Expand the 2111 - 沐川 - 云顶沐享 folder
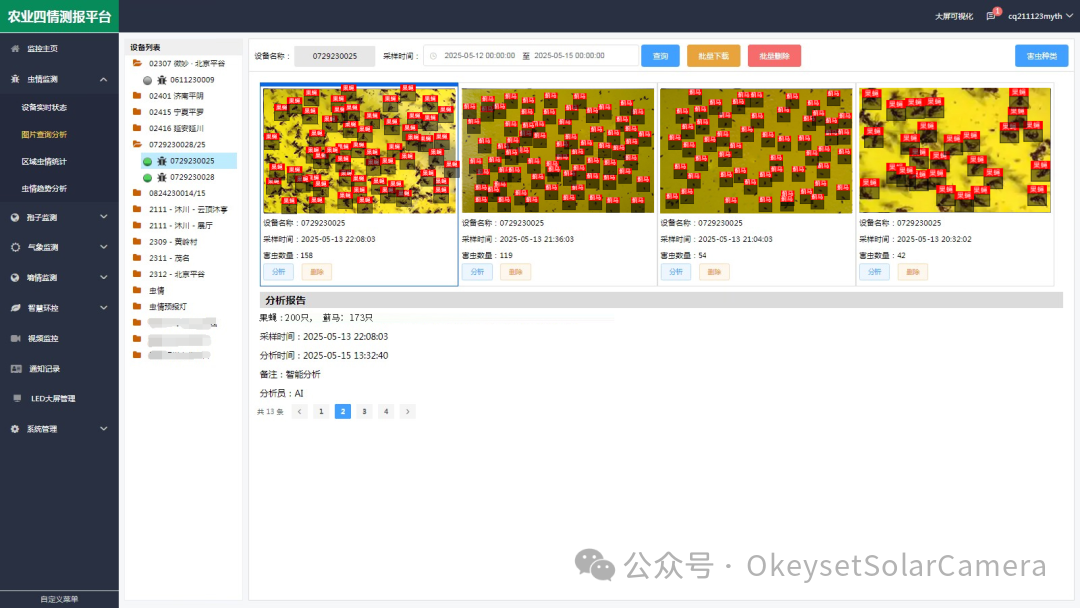The width and height of the screenshot is (1080, 608). 137,209
